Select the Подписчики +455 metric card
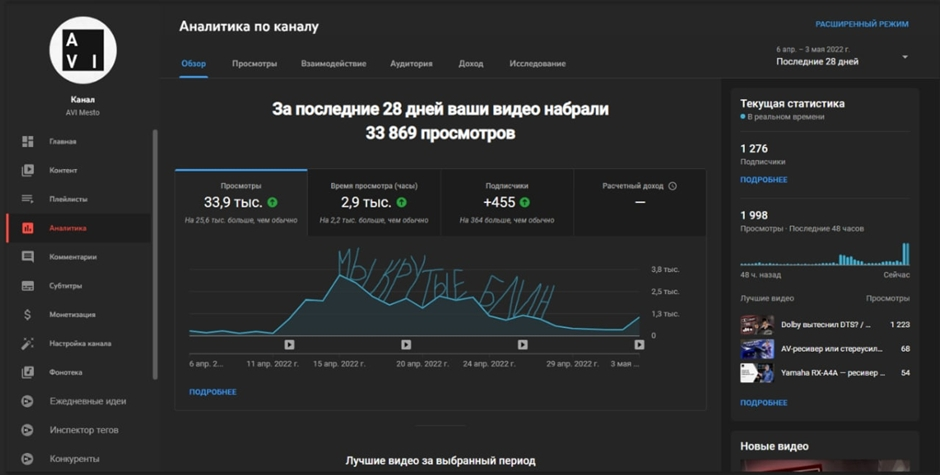The image size is (940, 475). 507,203
